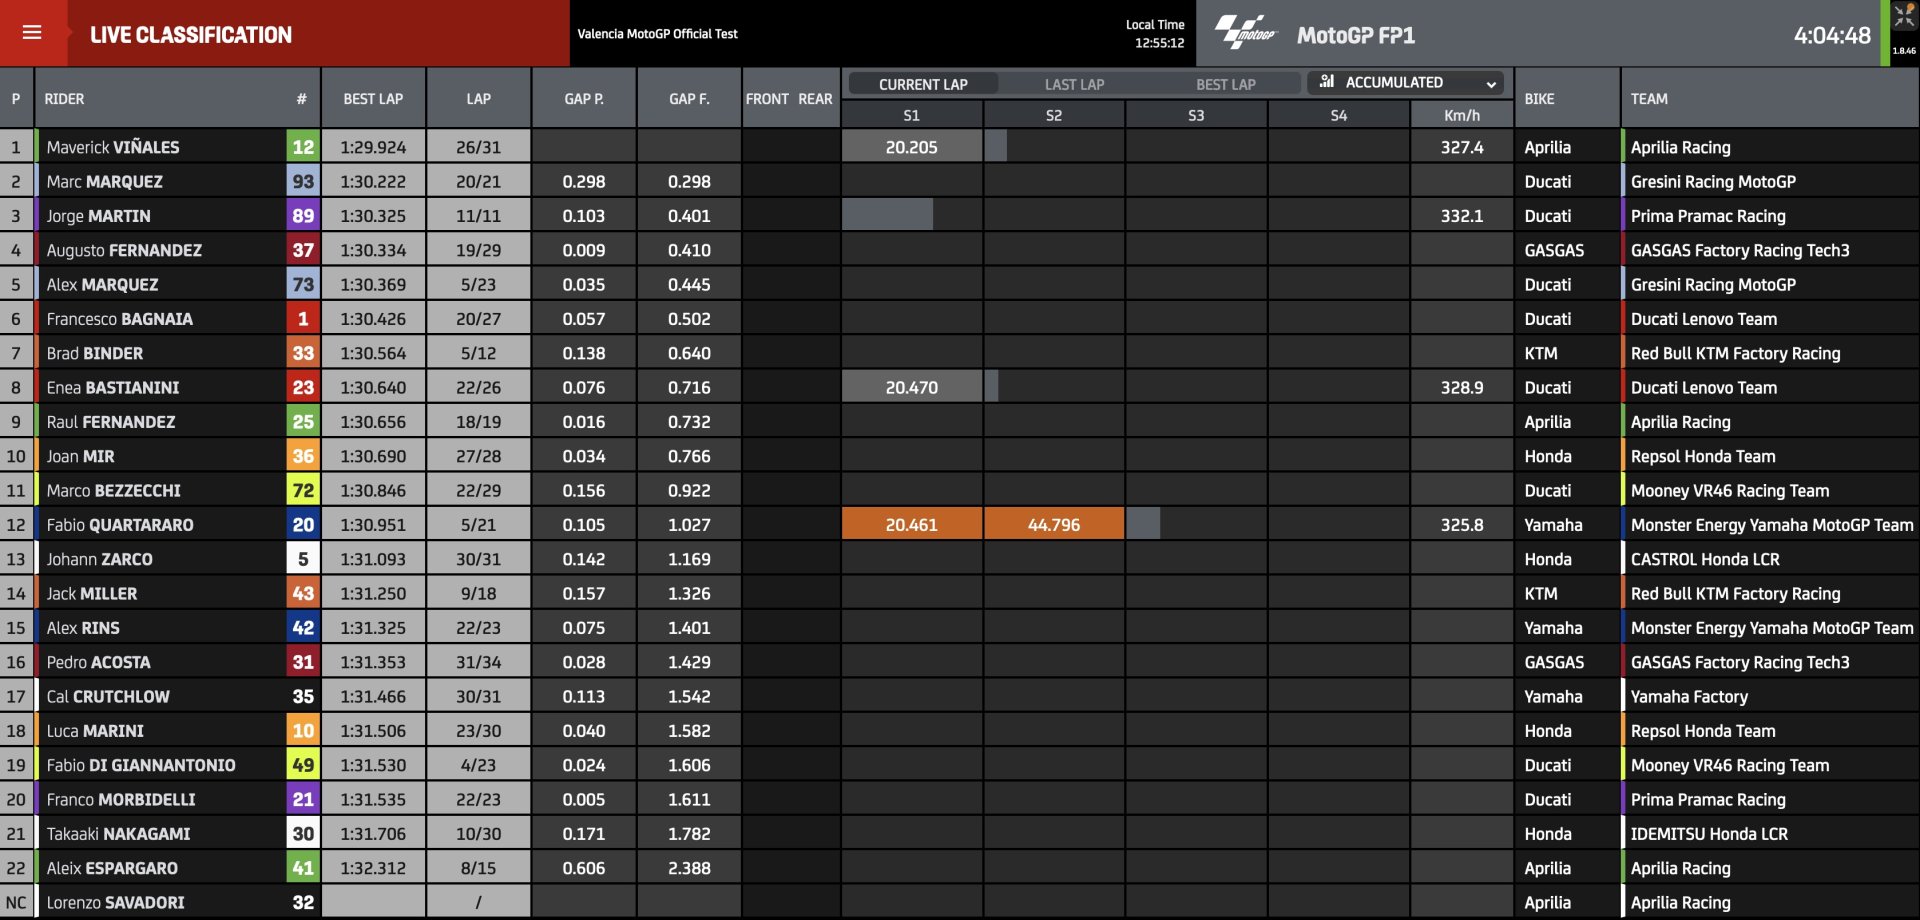
Task: Click the S3 sector column header
Action: coord(1196,115)
